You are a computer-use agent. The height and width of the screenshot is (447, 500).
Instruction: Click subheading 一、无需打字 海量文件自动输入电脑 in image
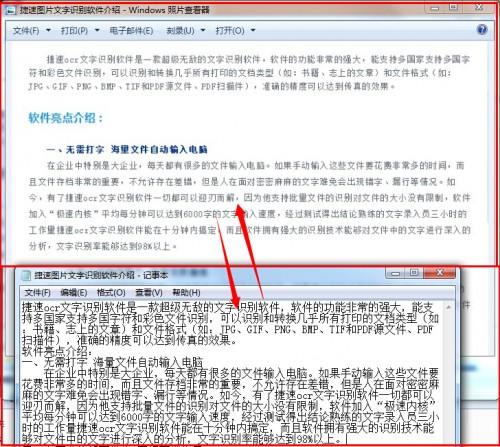(x=127, y=149)
